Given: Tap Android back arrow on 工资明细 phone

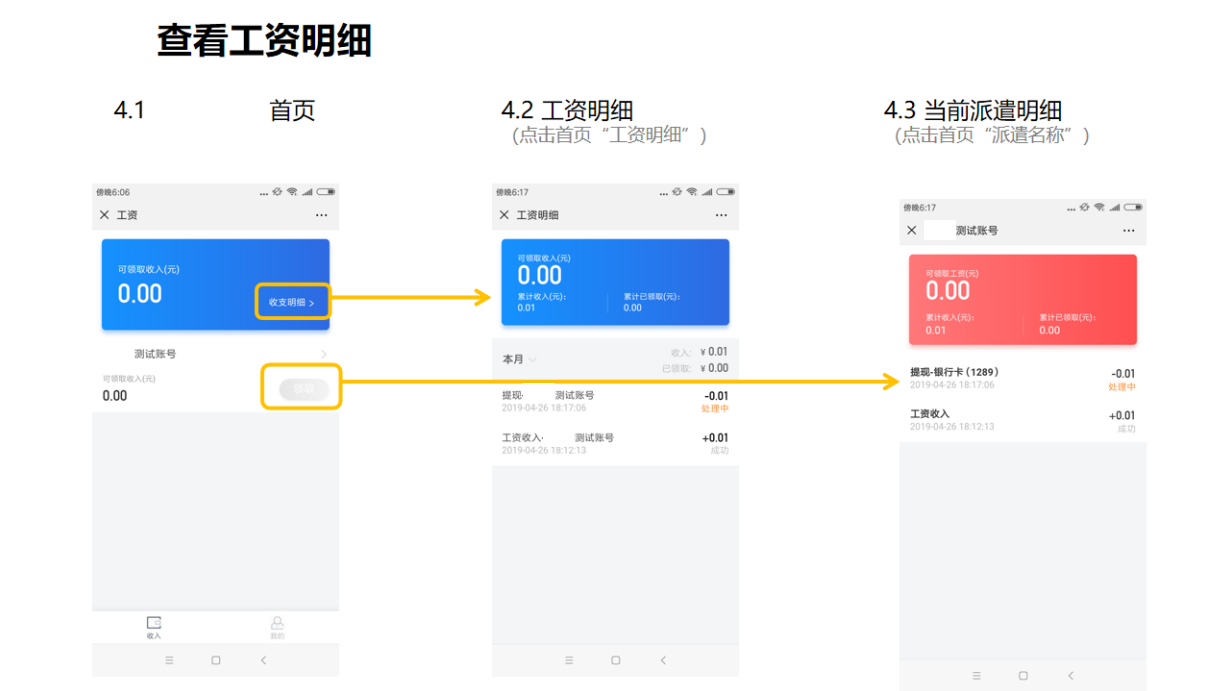Looking at the screenshot, I should 663,660.
